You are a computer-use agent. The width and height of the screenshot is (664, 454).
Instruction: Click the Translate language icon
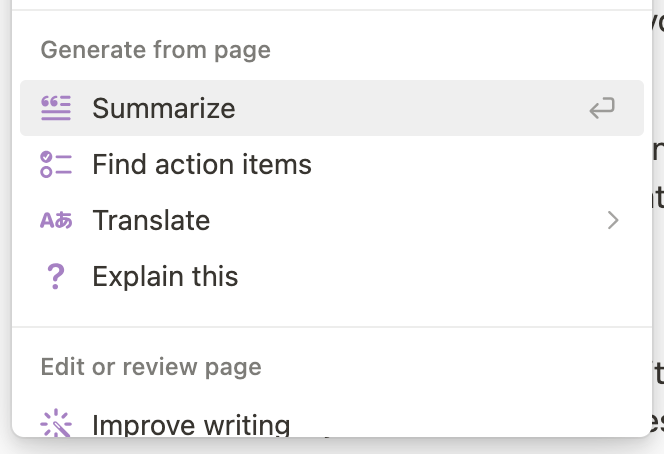(x=56, y=220)
